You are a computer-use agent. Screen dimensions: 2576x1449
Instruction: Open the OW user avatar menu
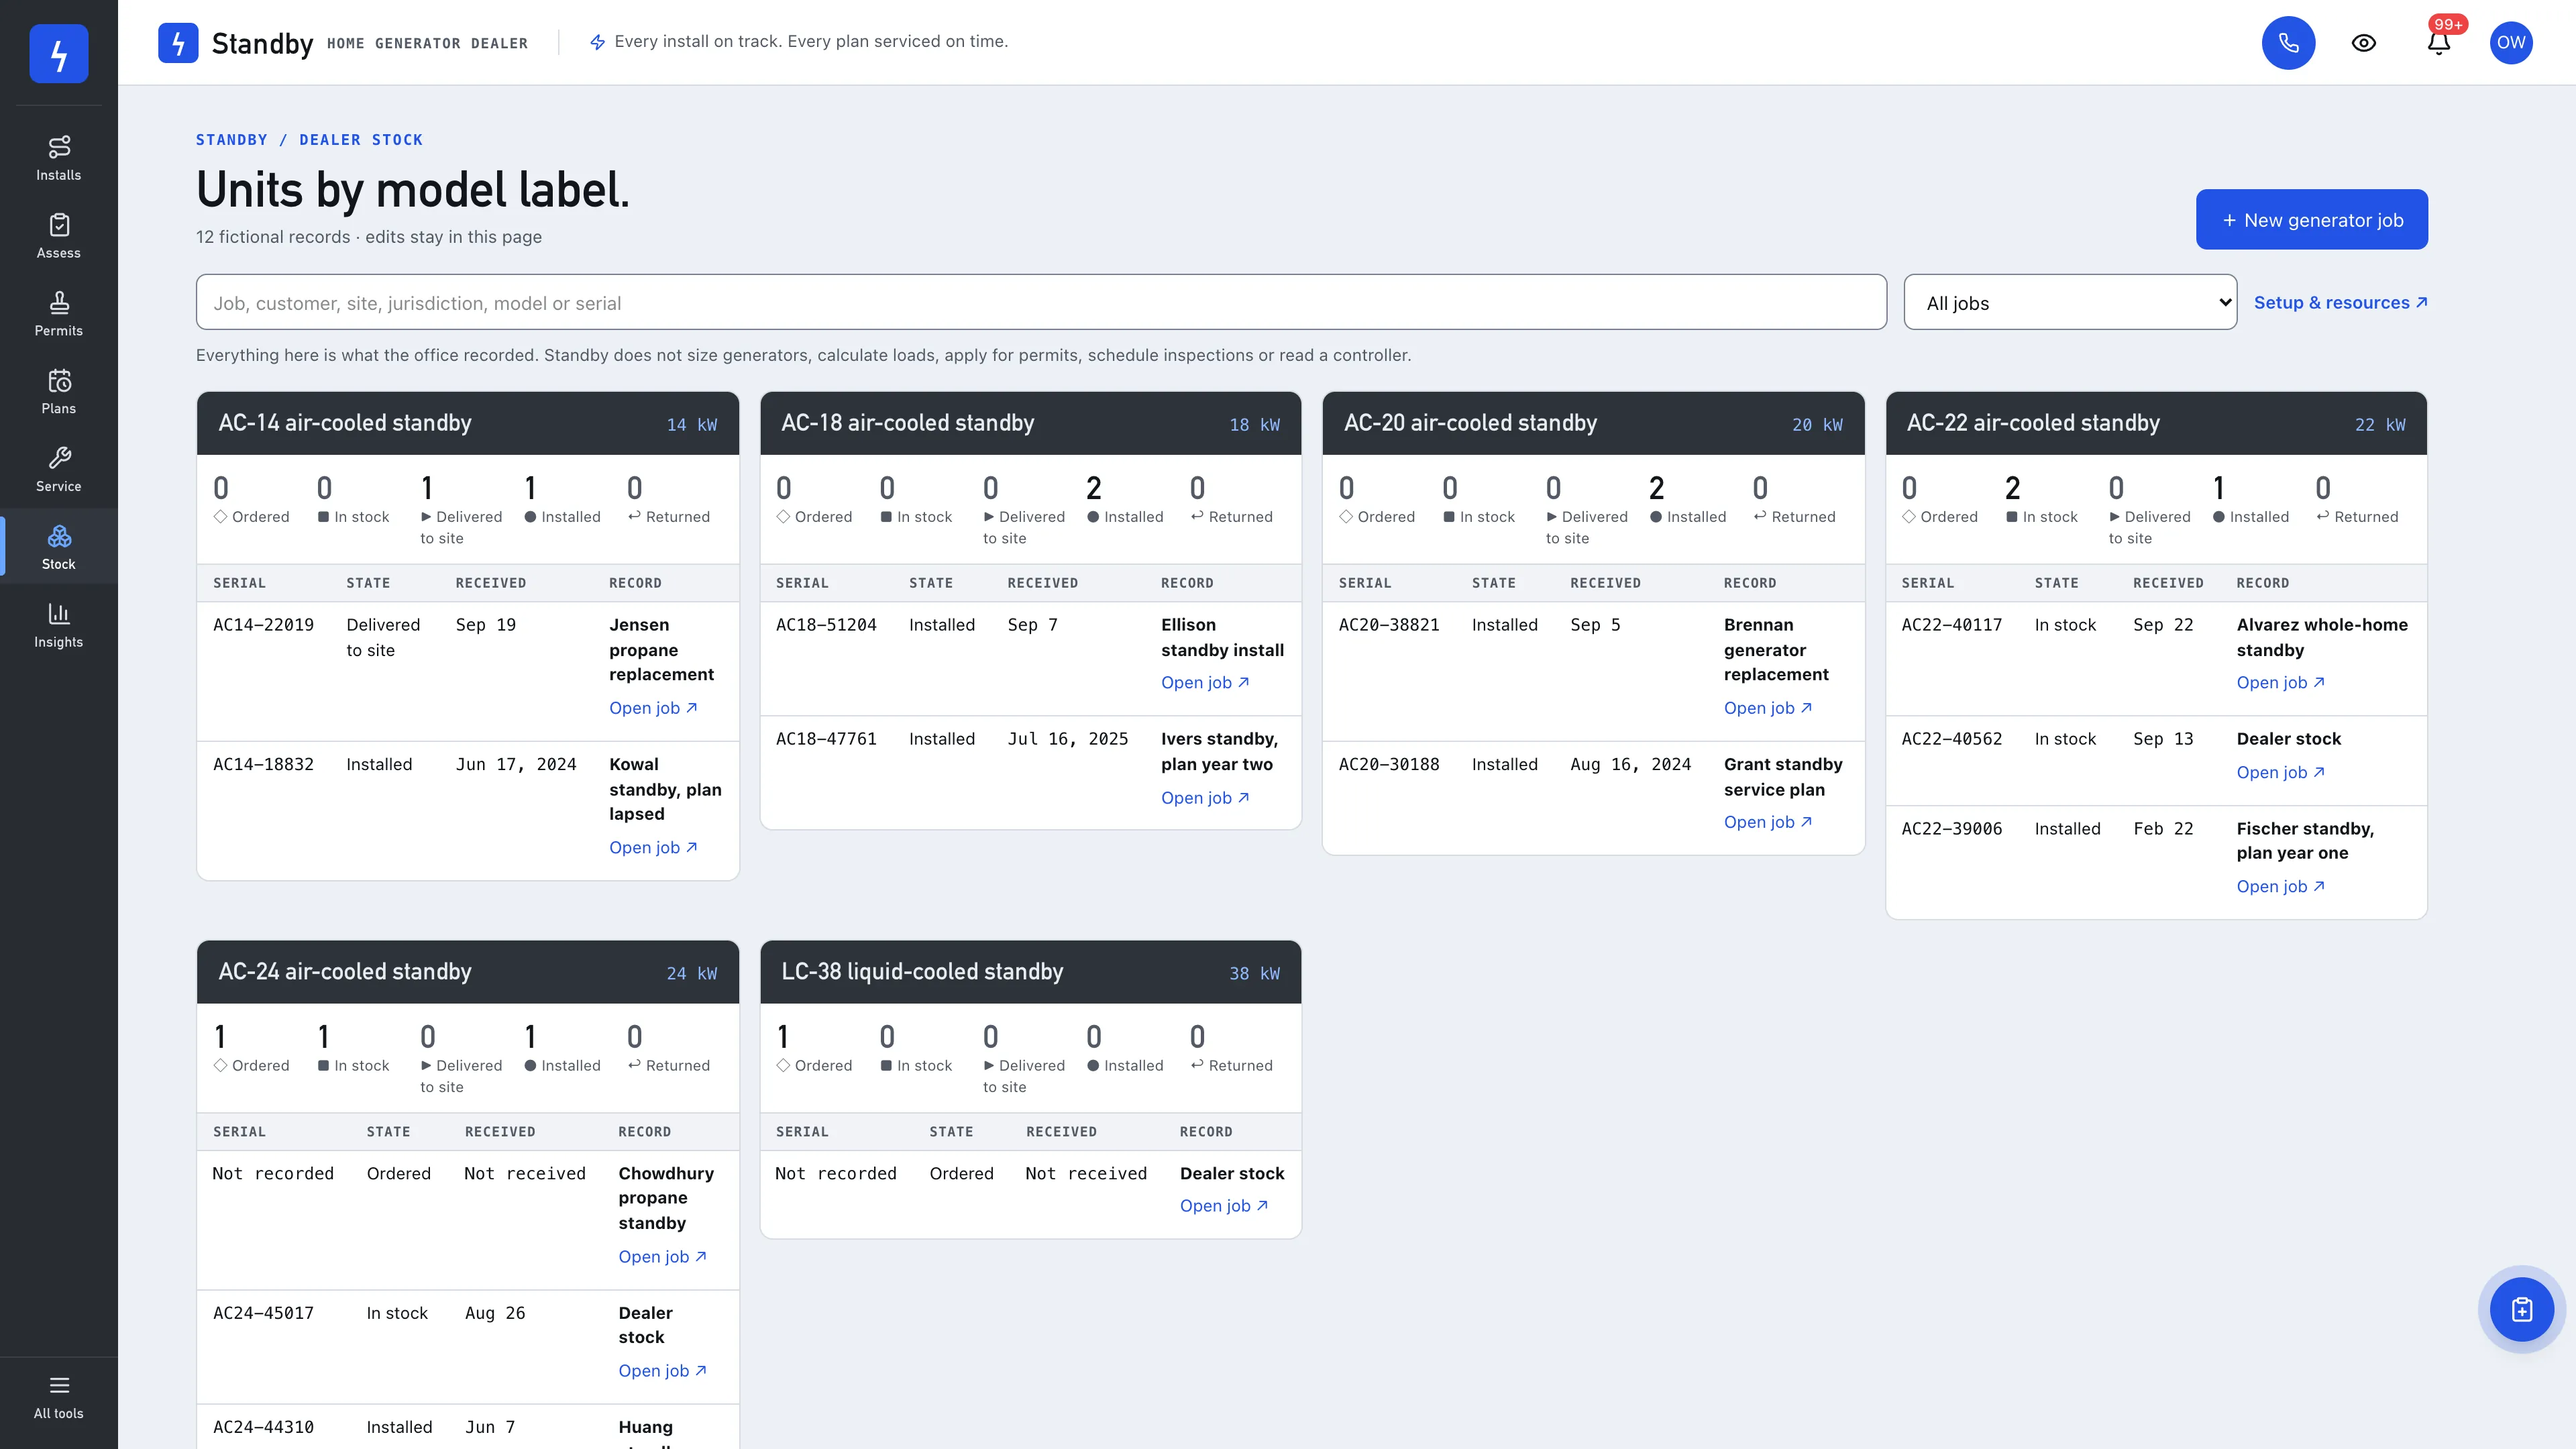[x=2511, y=42]
